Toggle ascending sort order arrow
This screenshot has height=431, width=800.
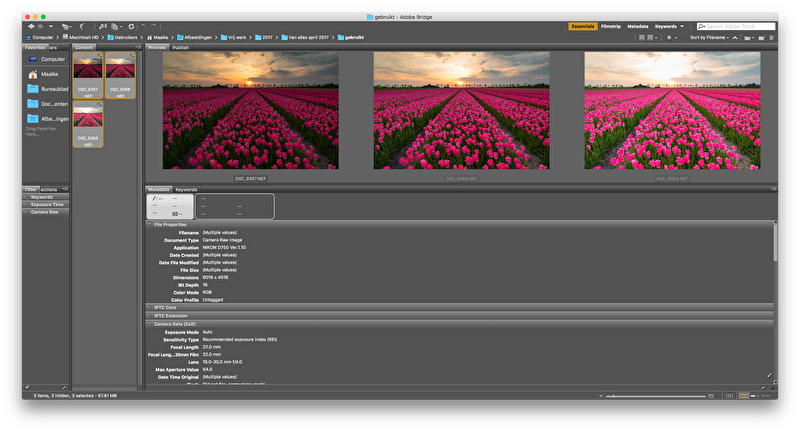pyautogui.click(x=735, y=38)
